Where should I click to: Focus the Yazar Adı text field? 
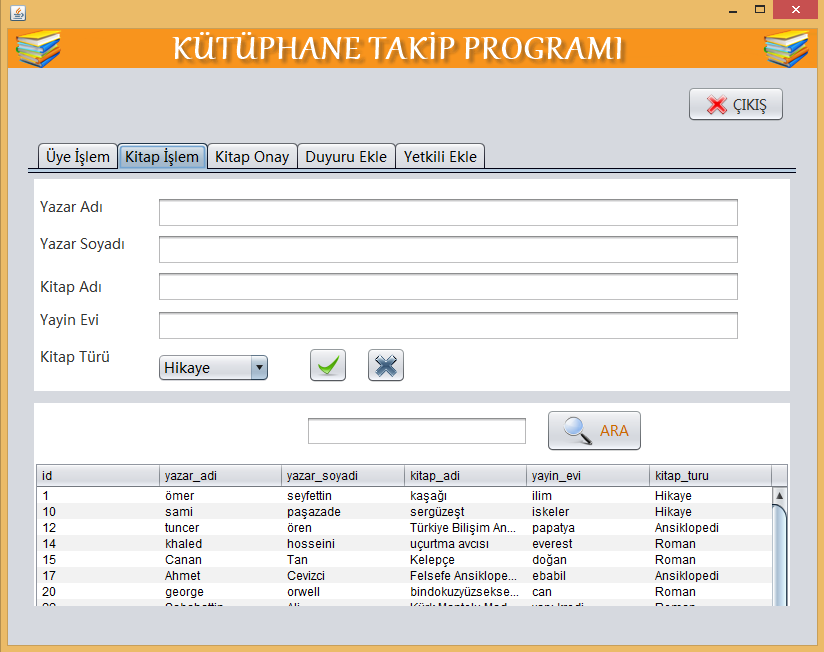(447, 213)
